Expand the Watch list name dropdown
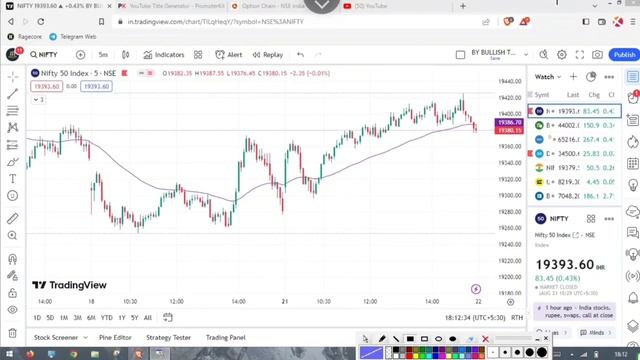640x360 pixels. [x=548, y=77]
